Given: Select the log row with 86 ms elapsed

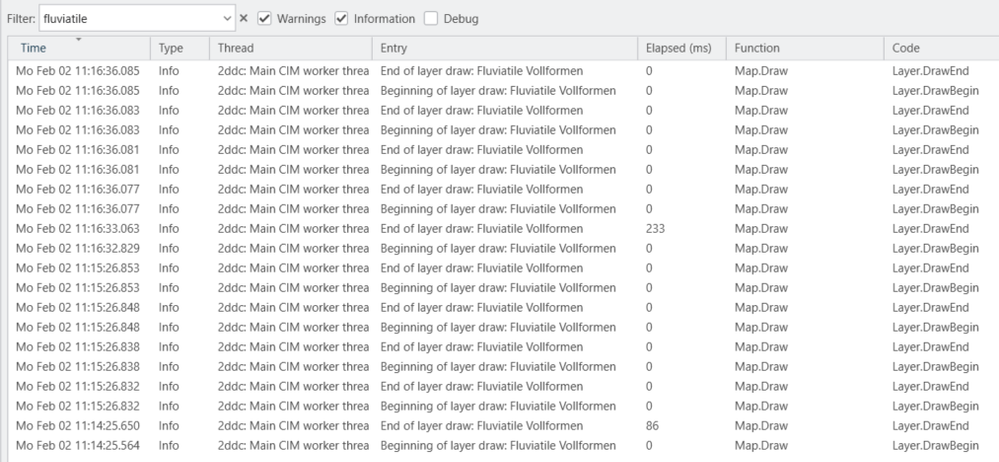Looking at the screenshot, I should 503,426.
